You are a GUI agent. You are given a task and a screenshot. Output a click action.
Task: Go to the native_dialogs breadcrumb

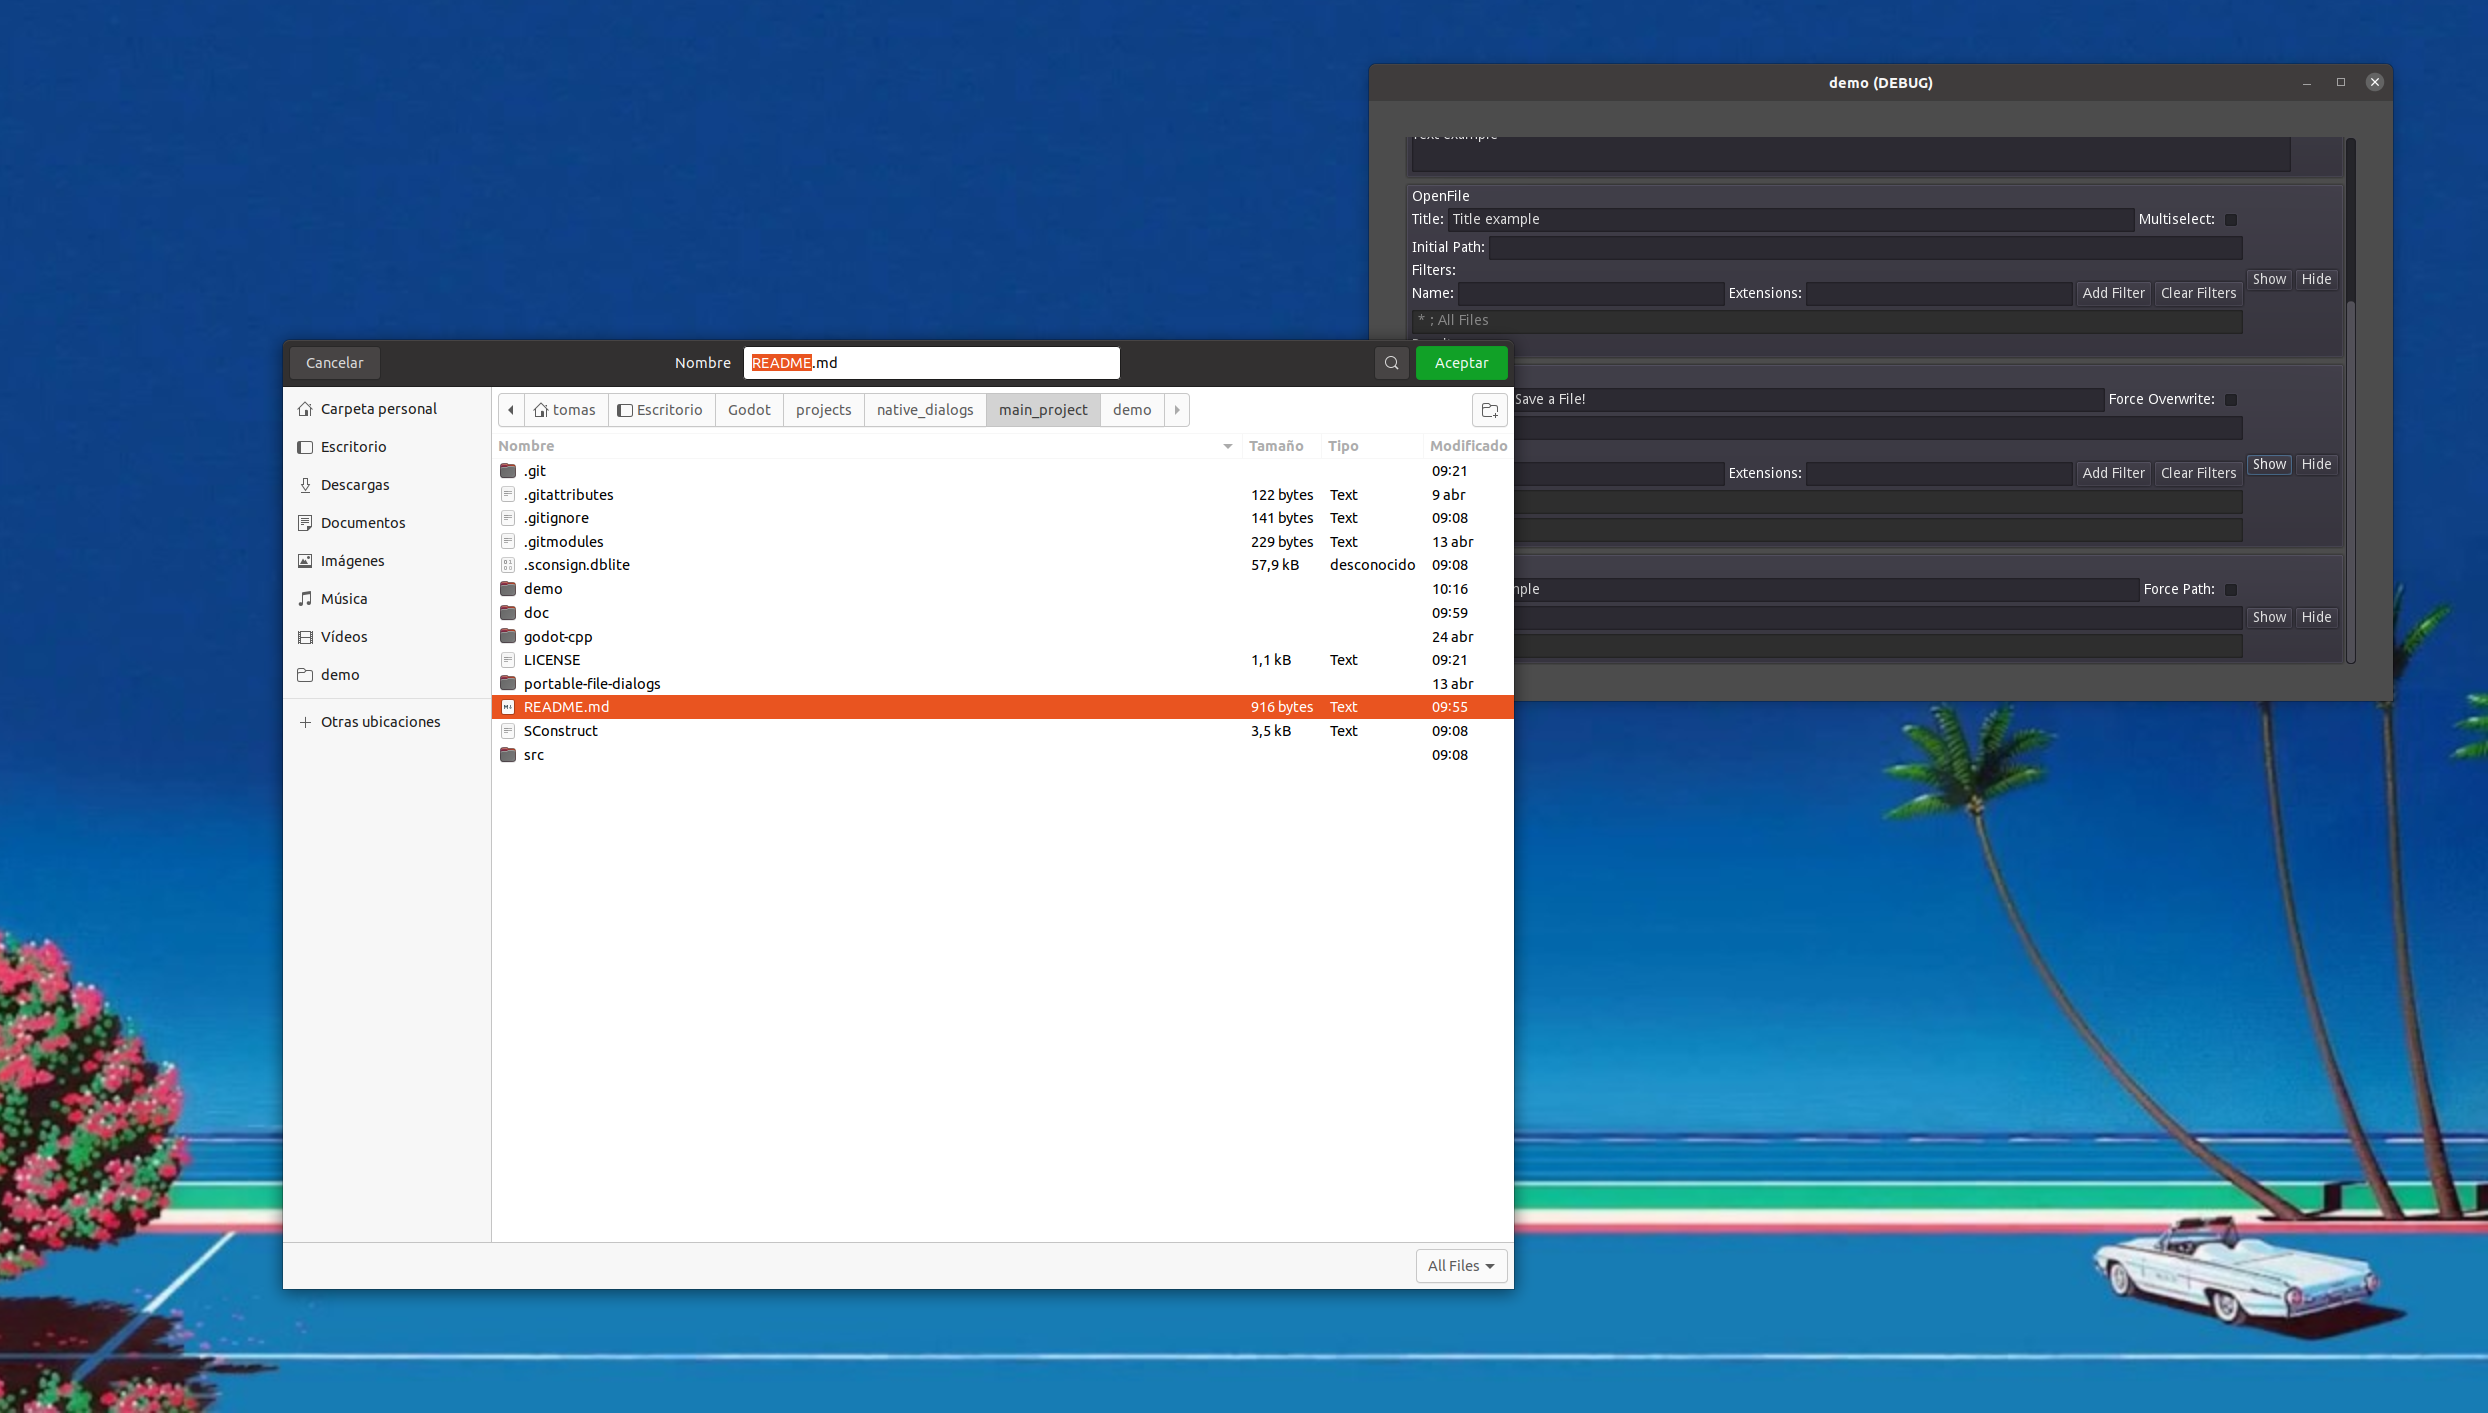[924, 410]
